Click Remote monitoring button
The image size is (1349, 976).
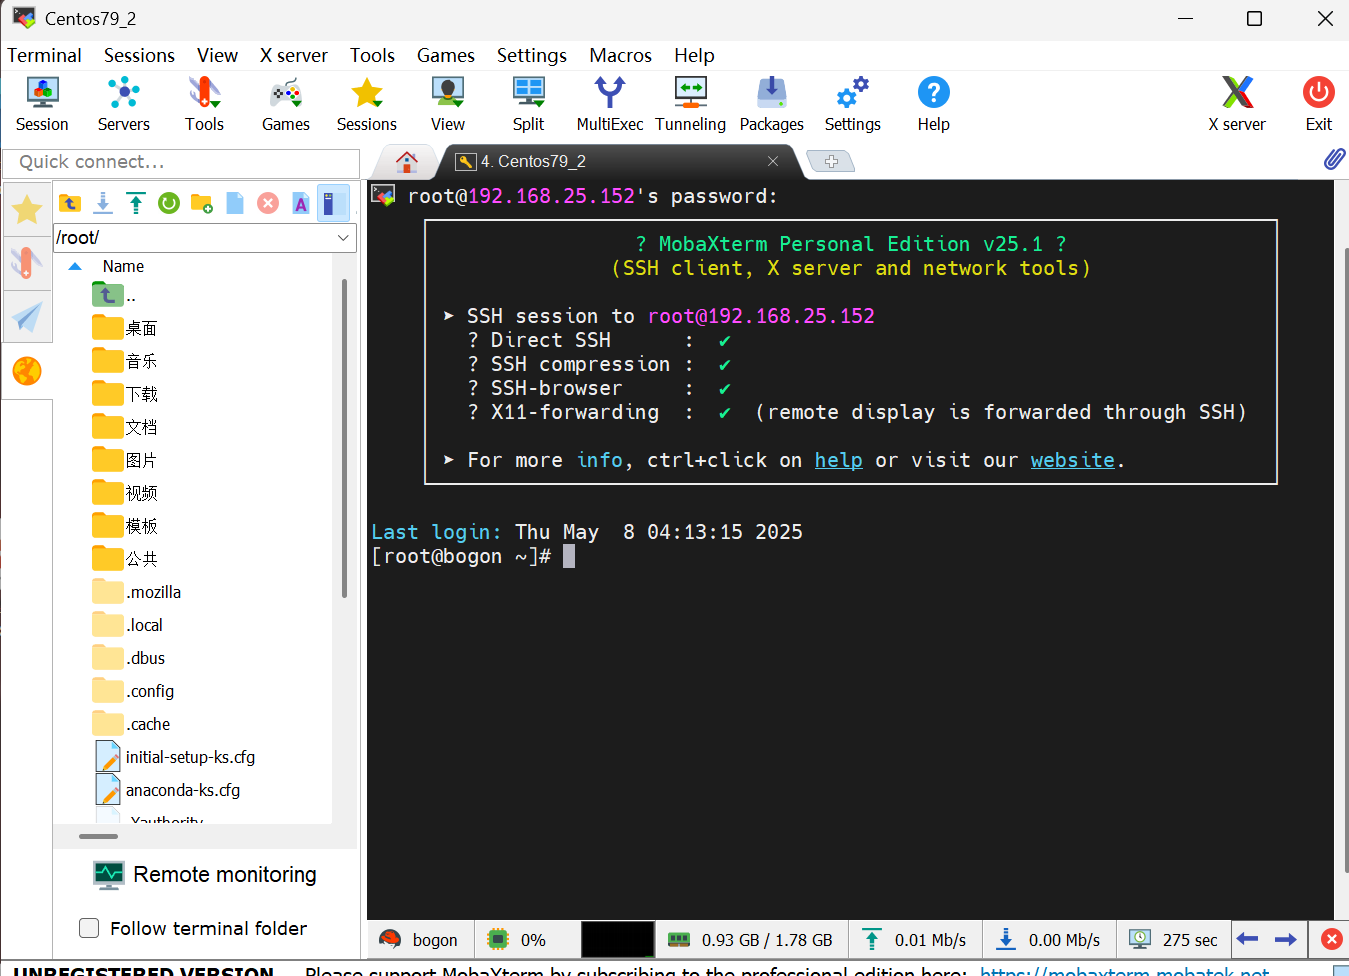tap(205, 875)
